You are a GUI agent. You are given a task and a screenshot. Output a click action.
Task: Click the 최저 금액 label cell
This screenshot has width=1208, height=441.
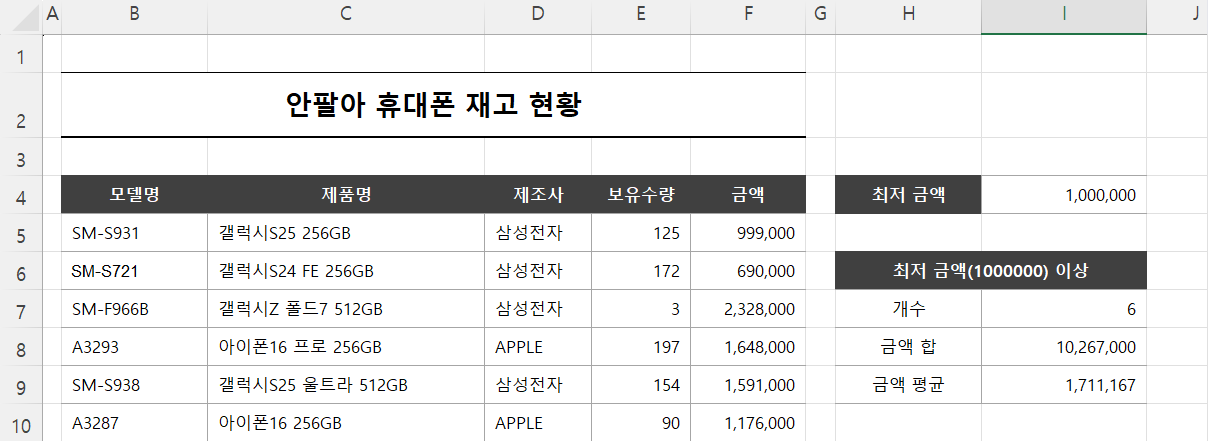tap(908, 195)
